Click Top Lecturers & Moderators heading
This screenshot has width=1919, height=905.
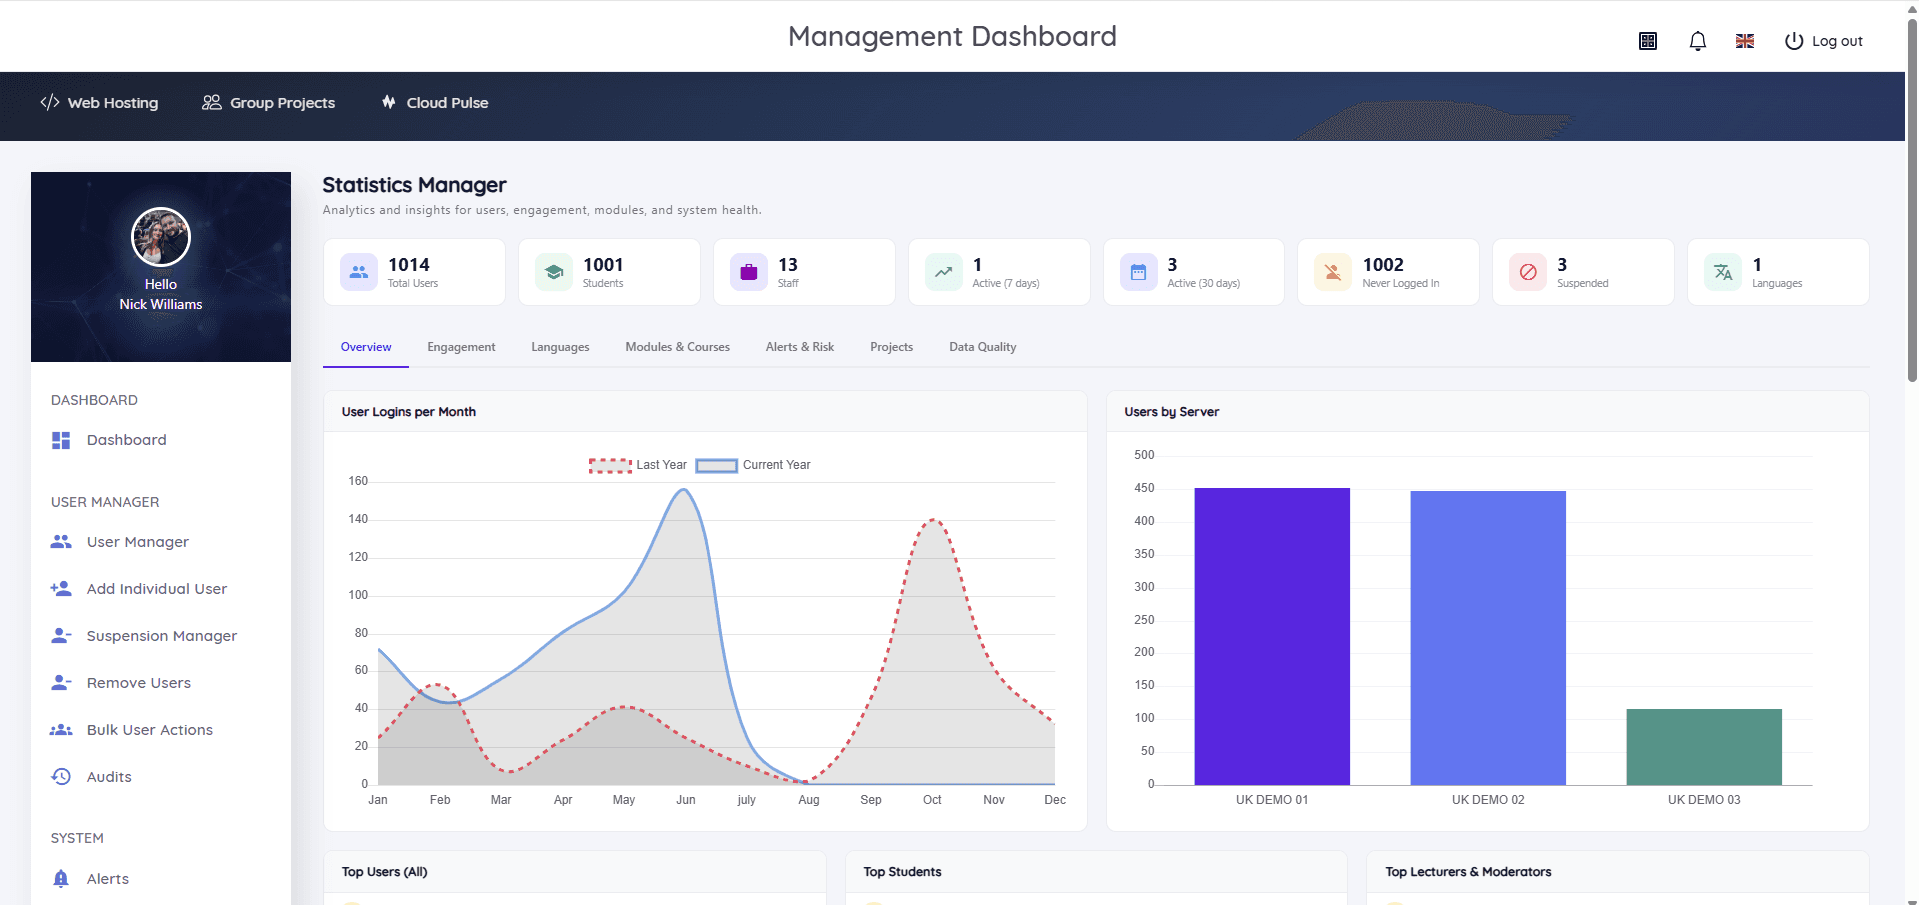pyautogui.click(x=1468, y=872)
